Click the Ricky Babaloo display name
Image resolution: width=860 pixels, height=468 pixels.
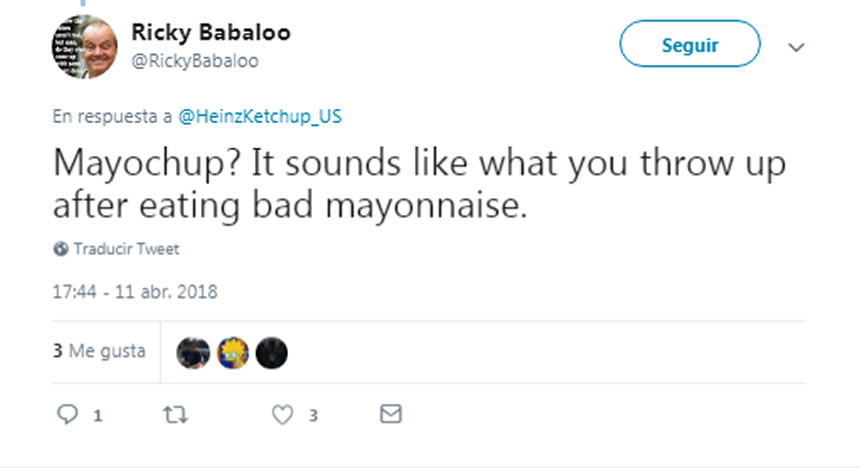(x=211, y=33)
